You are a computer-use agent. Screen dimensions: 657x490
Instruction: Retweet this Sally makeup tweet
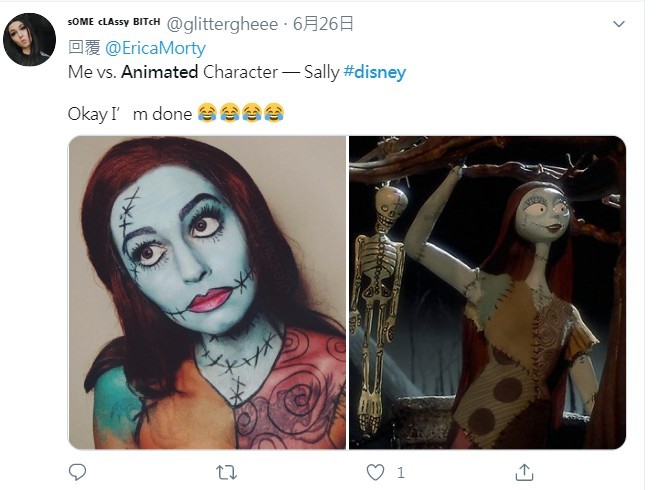pyautogui.click(x=227, y=471)
